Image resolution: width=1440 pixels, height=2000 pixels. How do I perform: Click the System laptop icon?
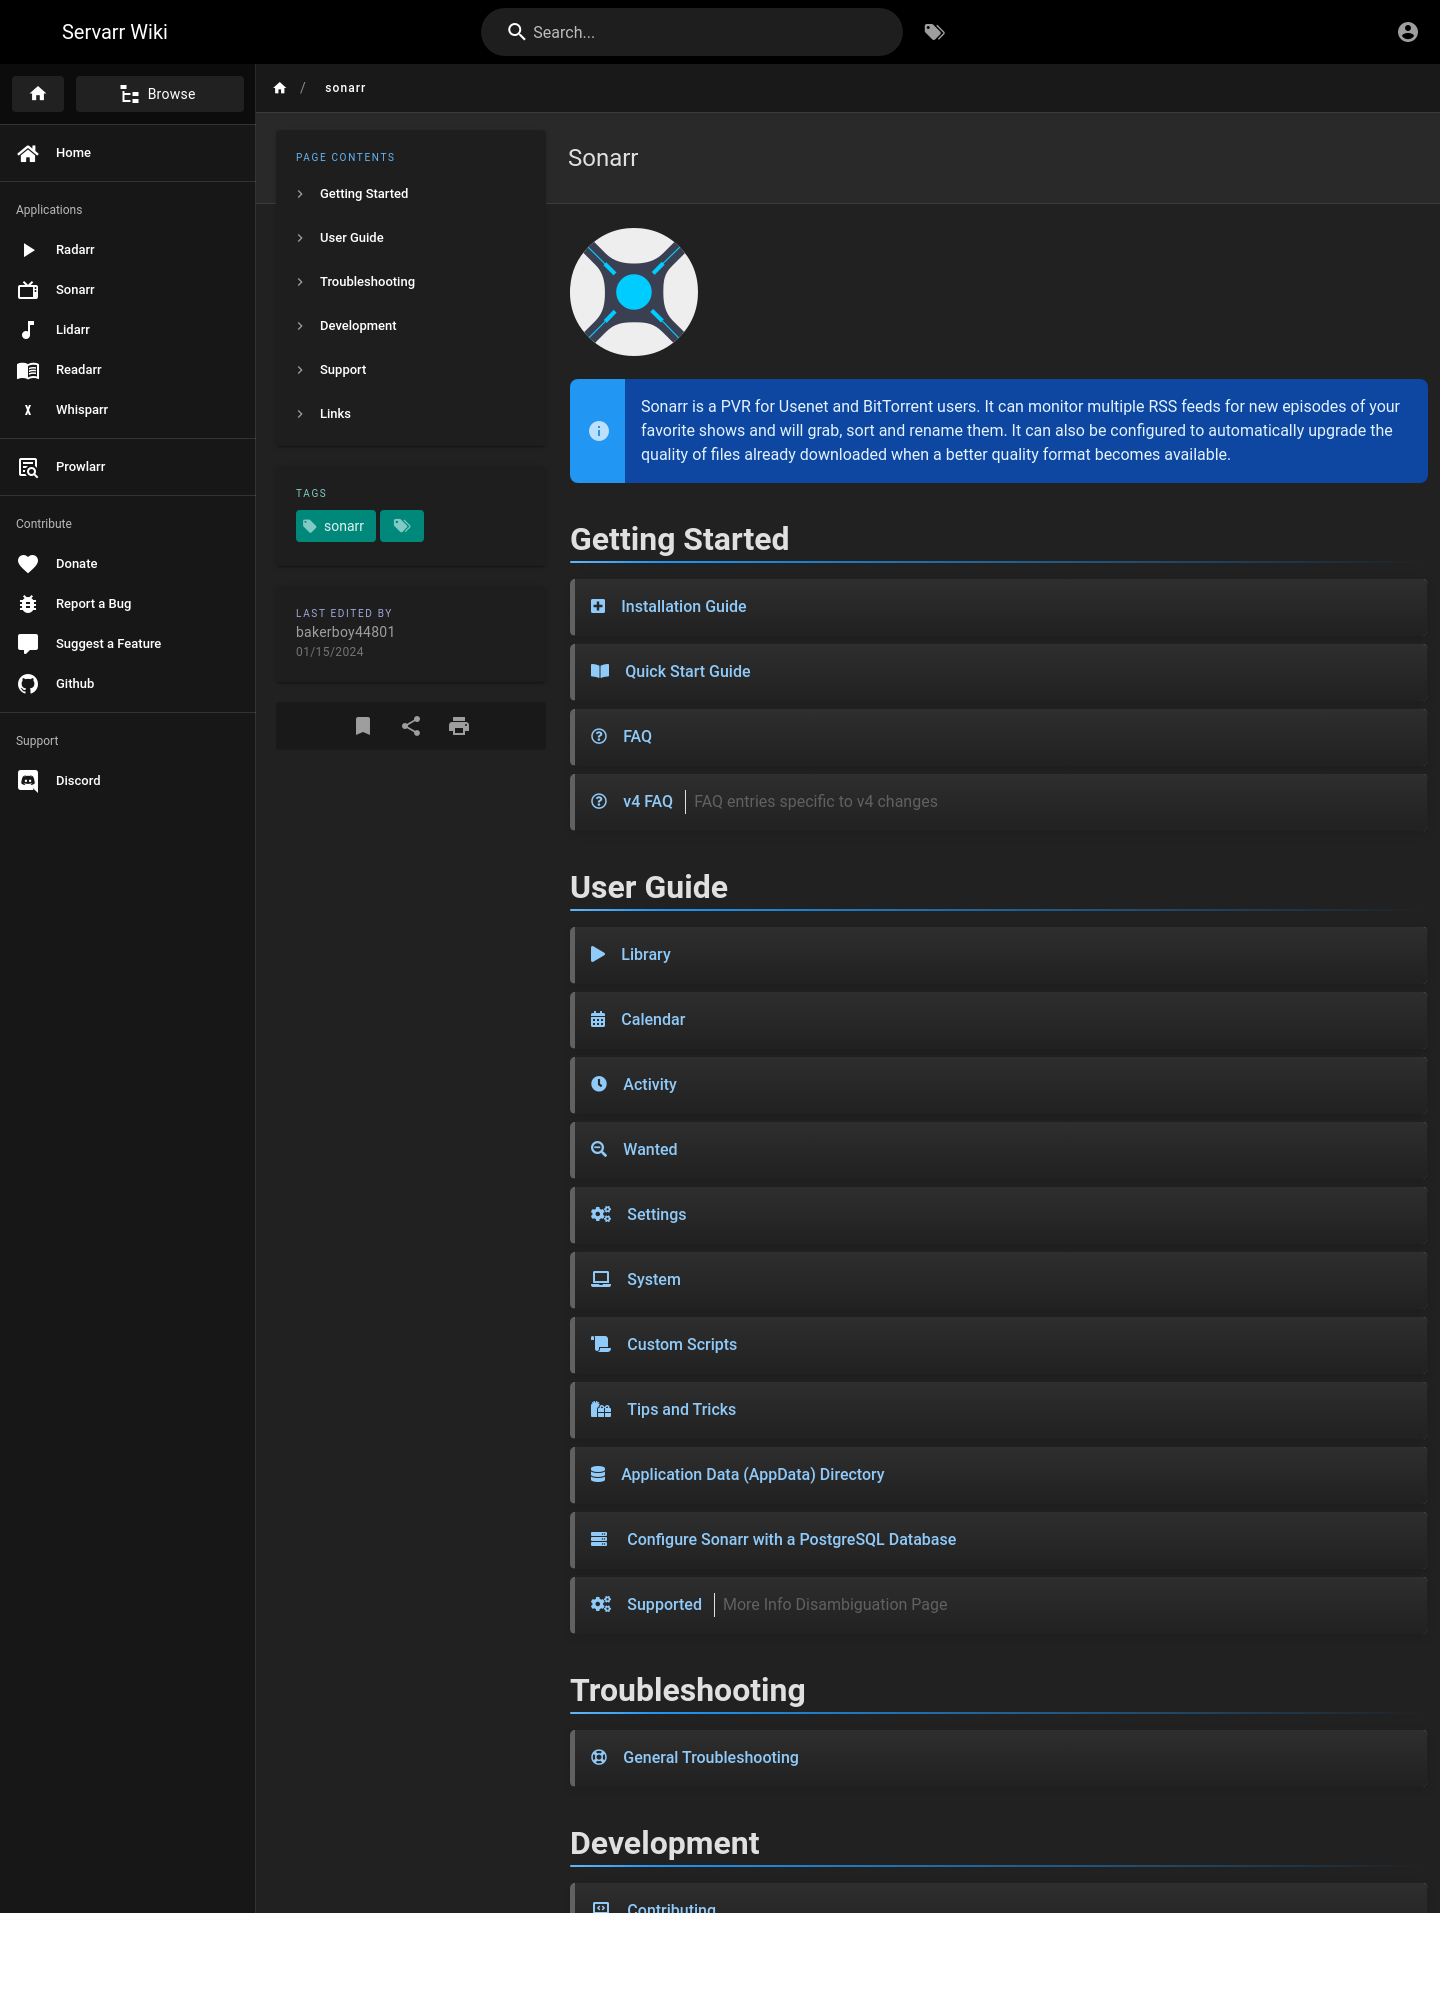click(x=601, y=1279)
